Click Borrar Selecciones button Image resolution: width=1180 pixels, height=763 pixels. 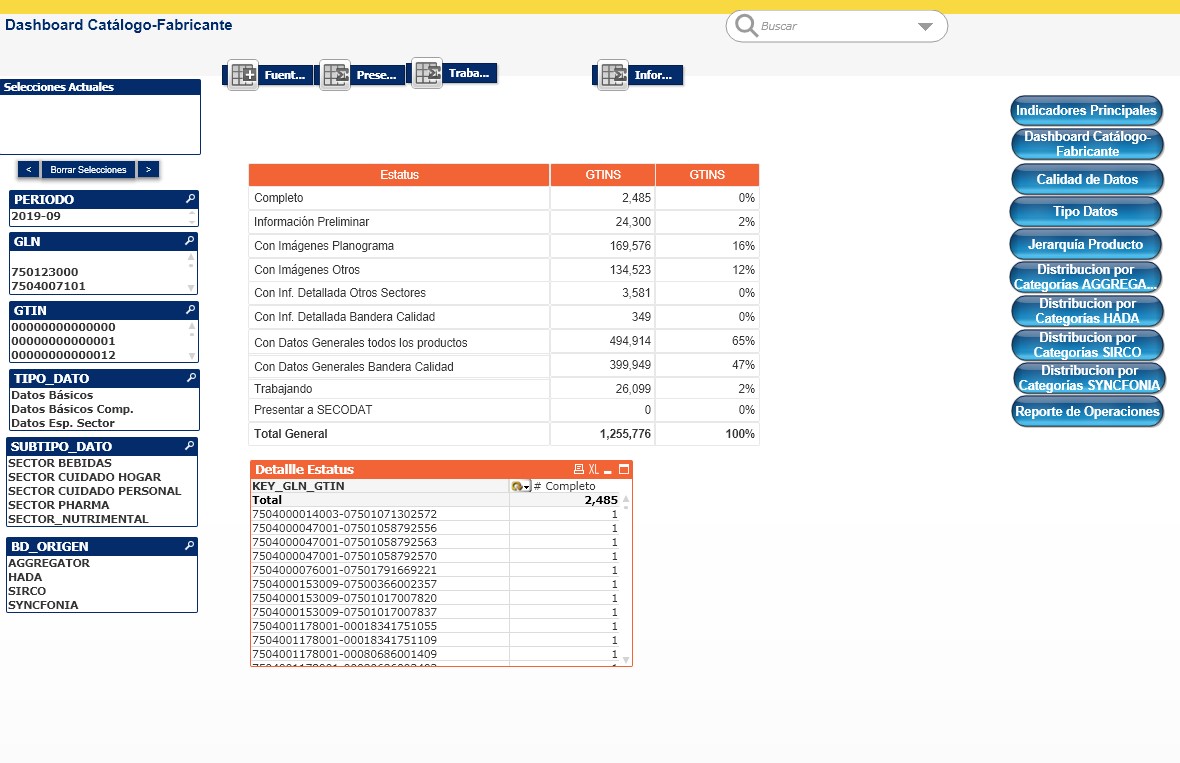click(89, 170)
